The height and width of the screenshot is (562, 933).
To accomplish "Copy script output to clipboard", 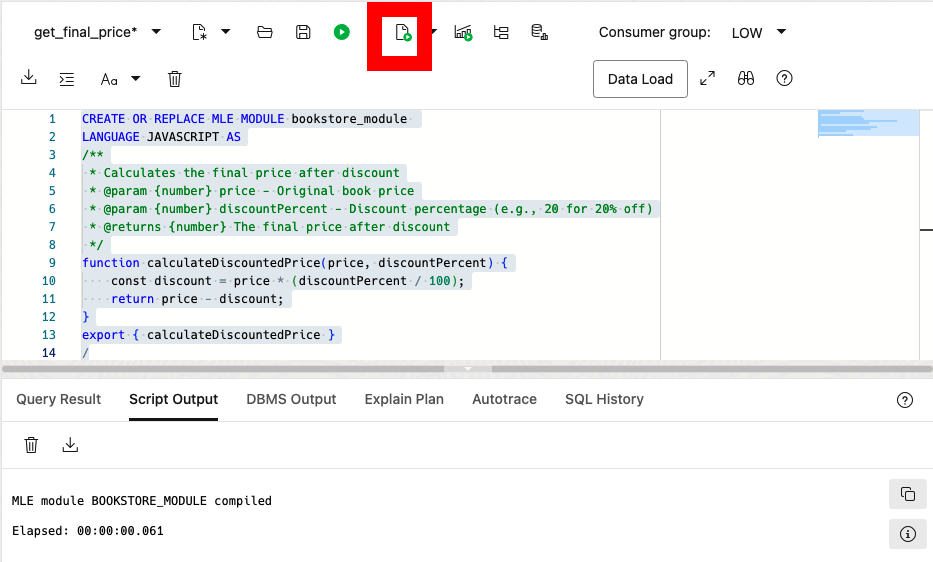I will (x=907, y=494).
